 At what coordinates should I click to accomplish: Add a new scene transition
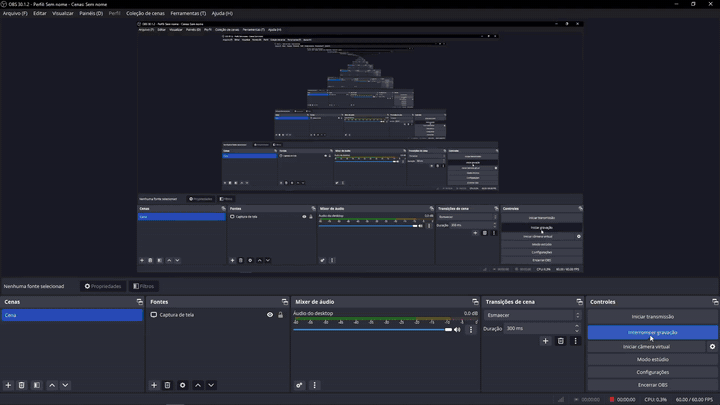546,341
